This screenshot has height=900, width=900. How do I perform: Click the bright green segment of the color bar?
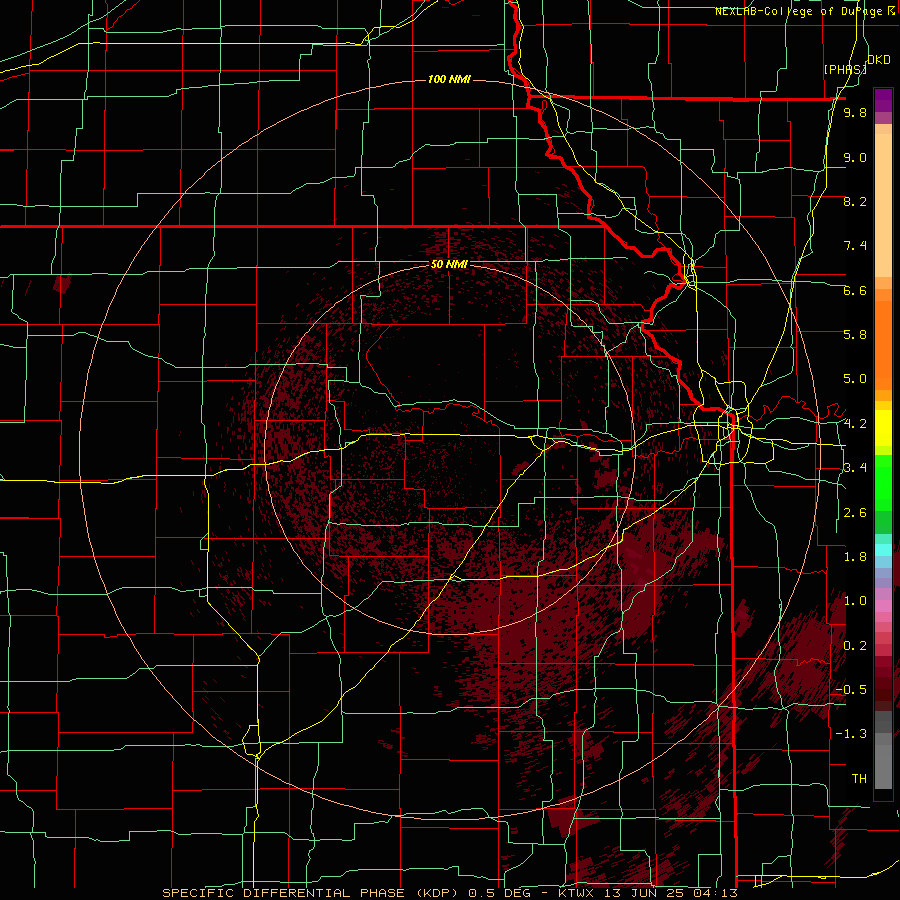click(883, 482)
